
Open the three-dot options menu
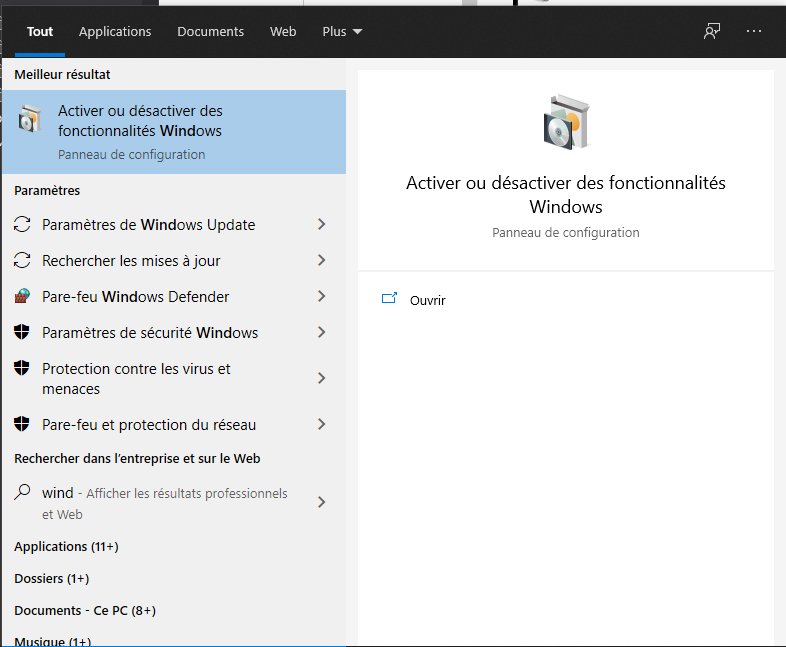tap(753, 31)
